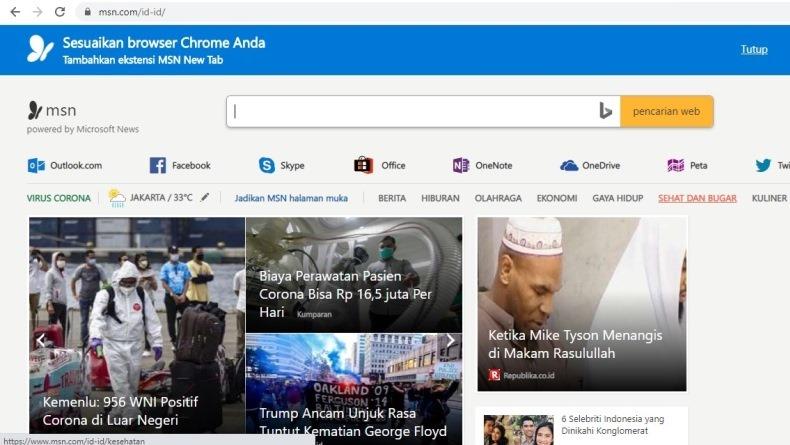The width and height of the screenshot is (790, 445).
Task: Open the Office icon shortcut
Action: click(x=363, y=165)
